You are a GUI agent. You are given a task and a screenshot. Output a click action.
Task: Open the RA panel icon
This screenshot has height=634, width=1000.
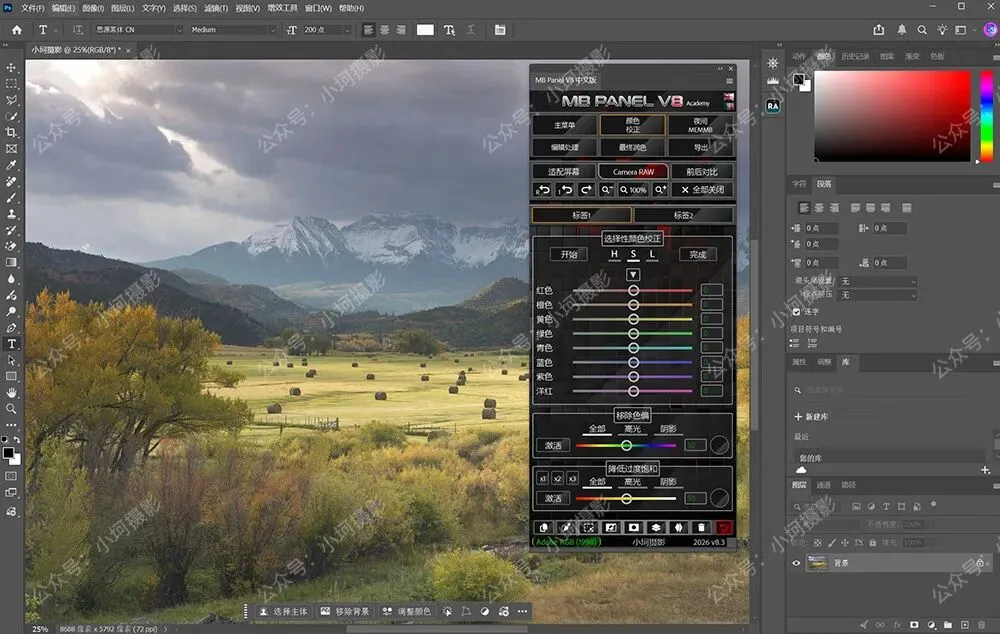[773, 107]
